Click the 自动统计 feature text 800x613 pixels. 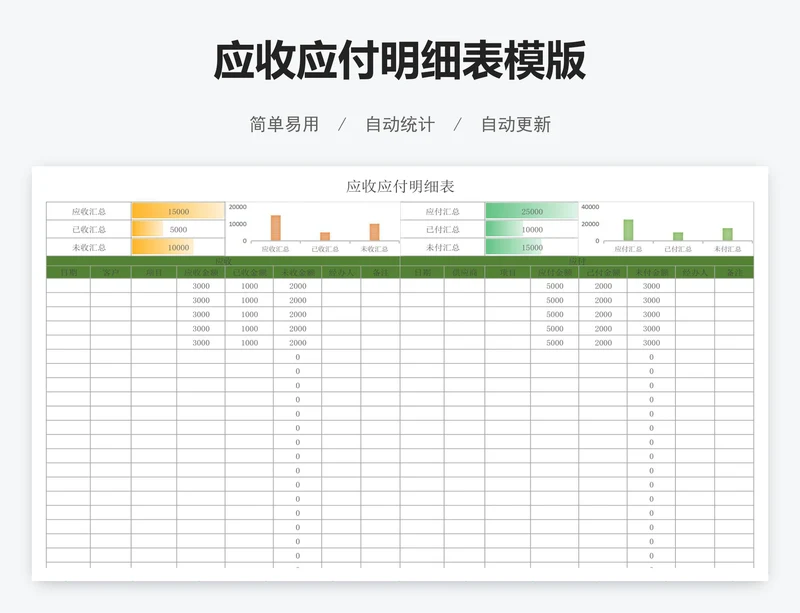tap(400, 125)
